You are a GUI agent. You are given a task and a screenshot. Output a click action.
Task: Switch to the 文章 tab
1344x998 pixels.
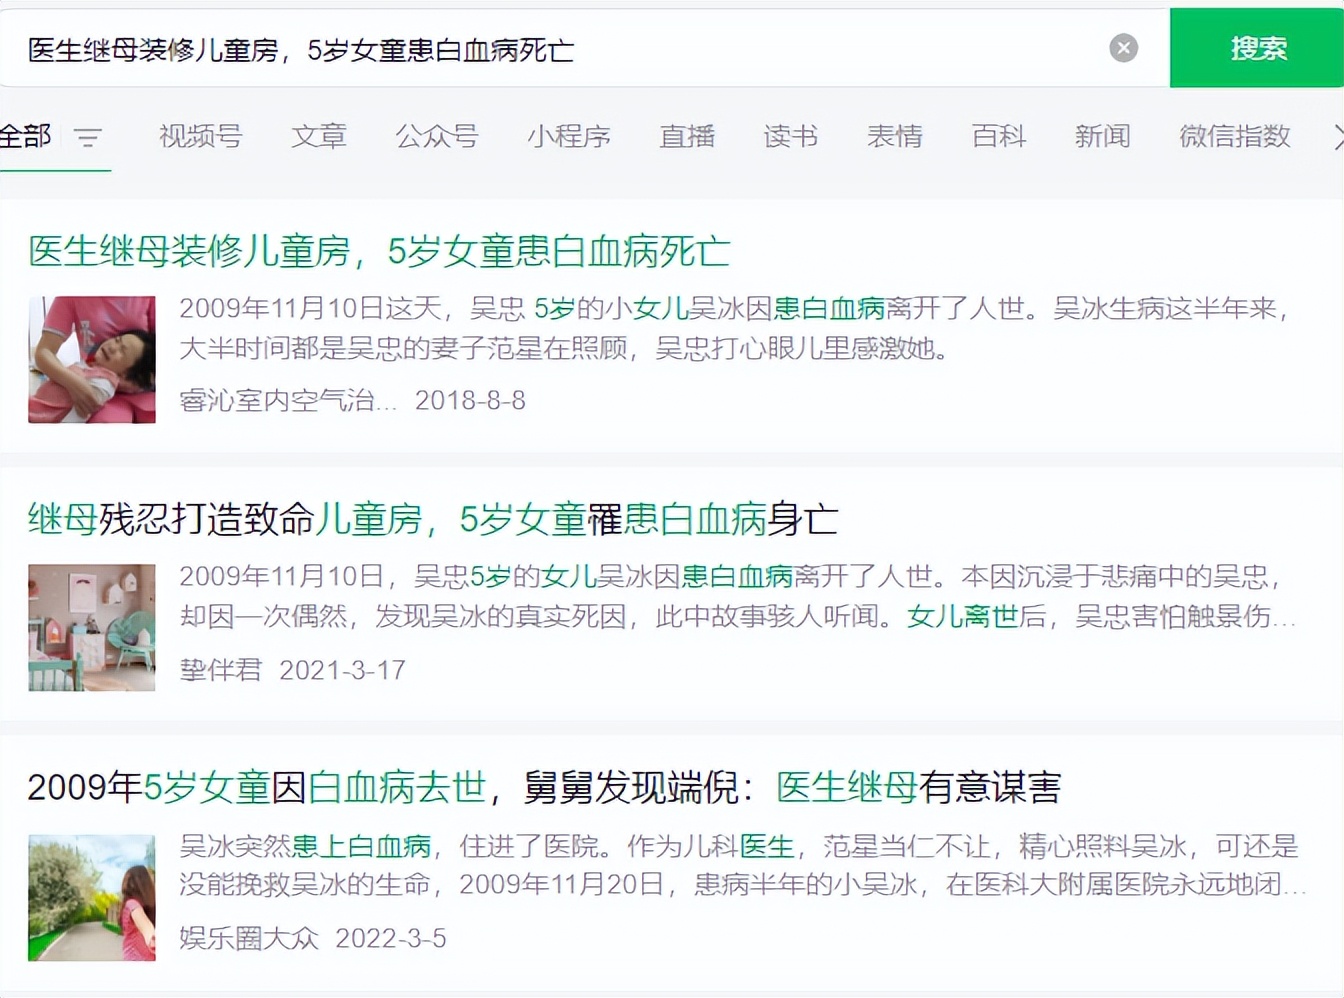[x=318, y=137]
